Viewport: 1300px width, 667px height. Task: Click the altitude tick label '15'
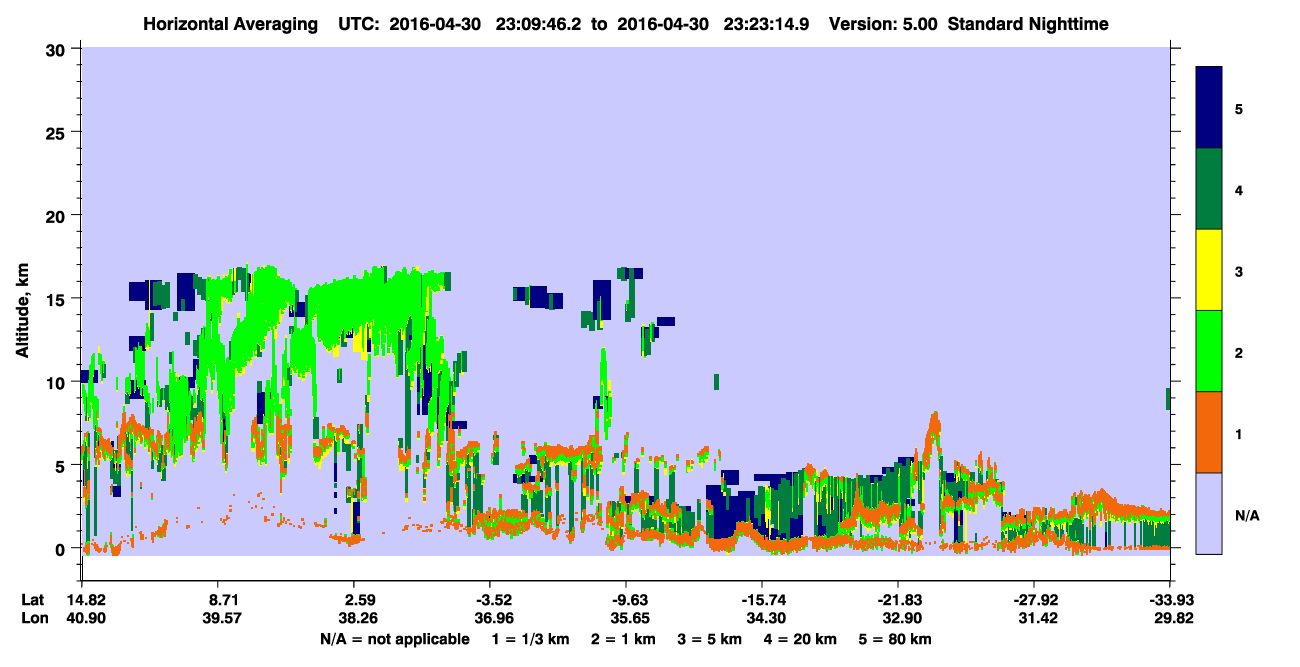[x=58, y=299]
